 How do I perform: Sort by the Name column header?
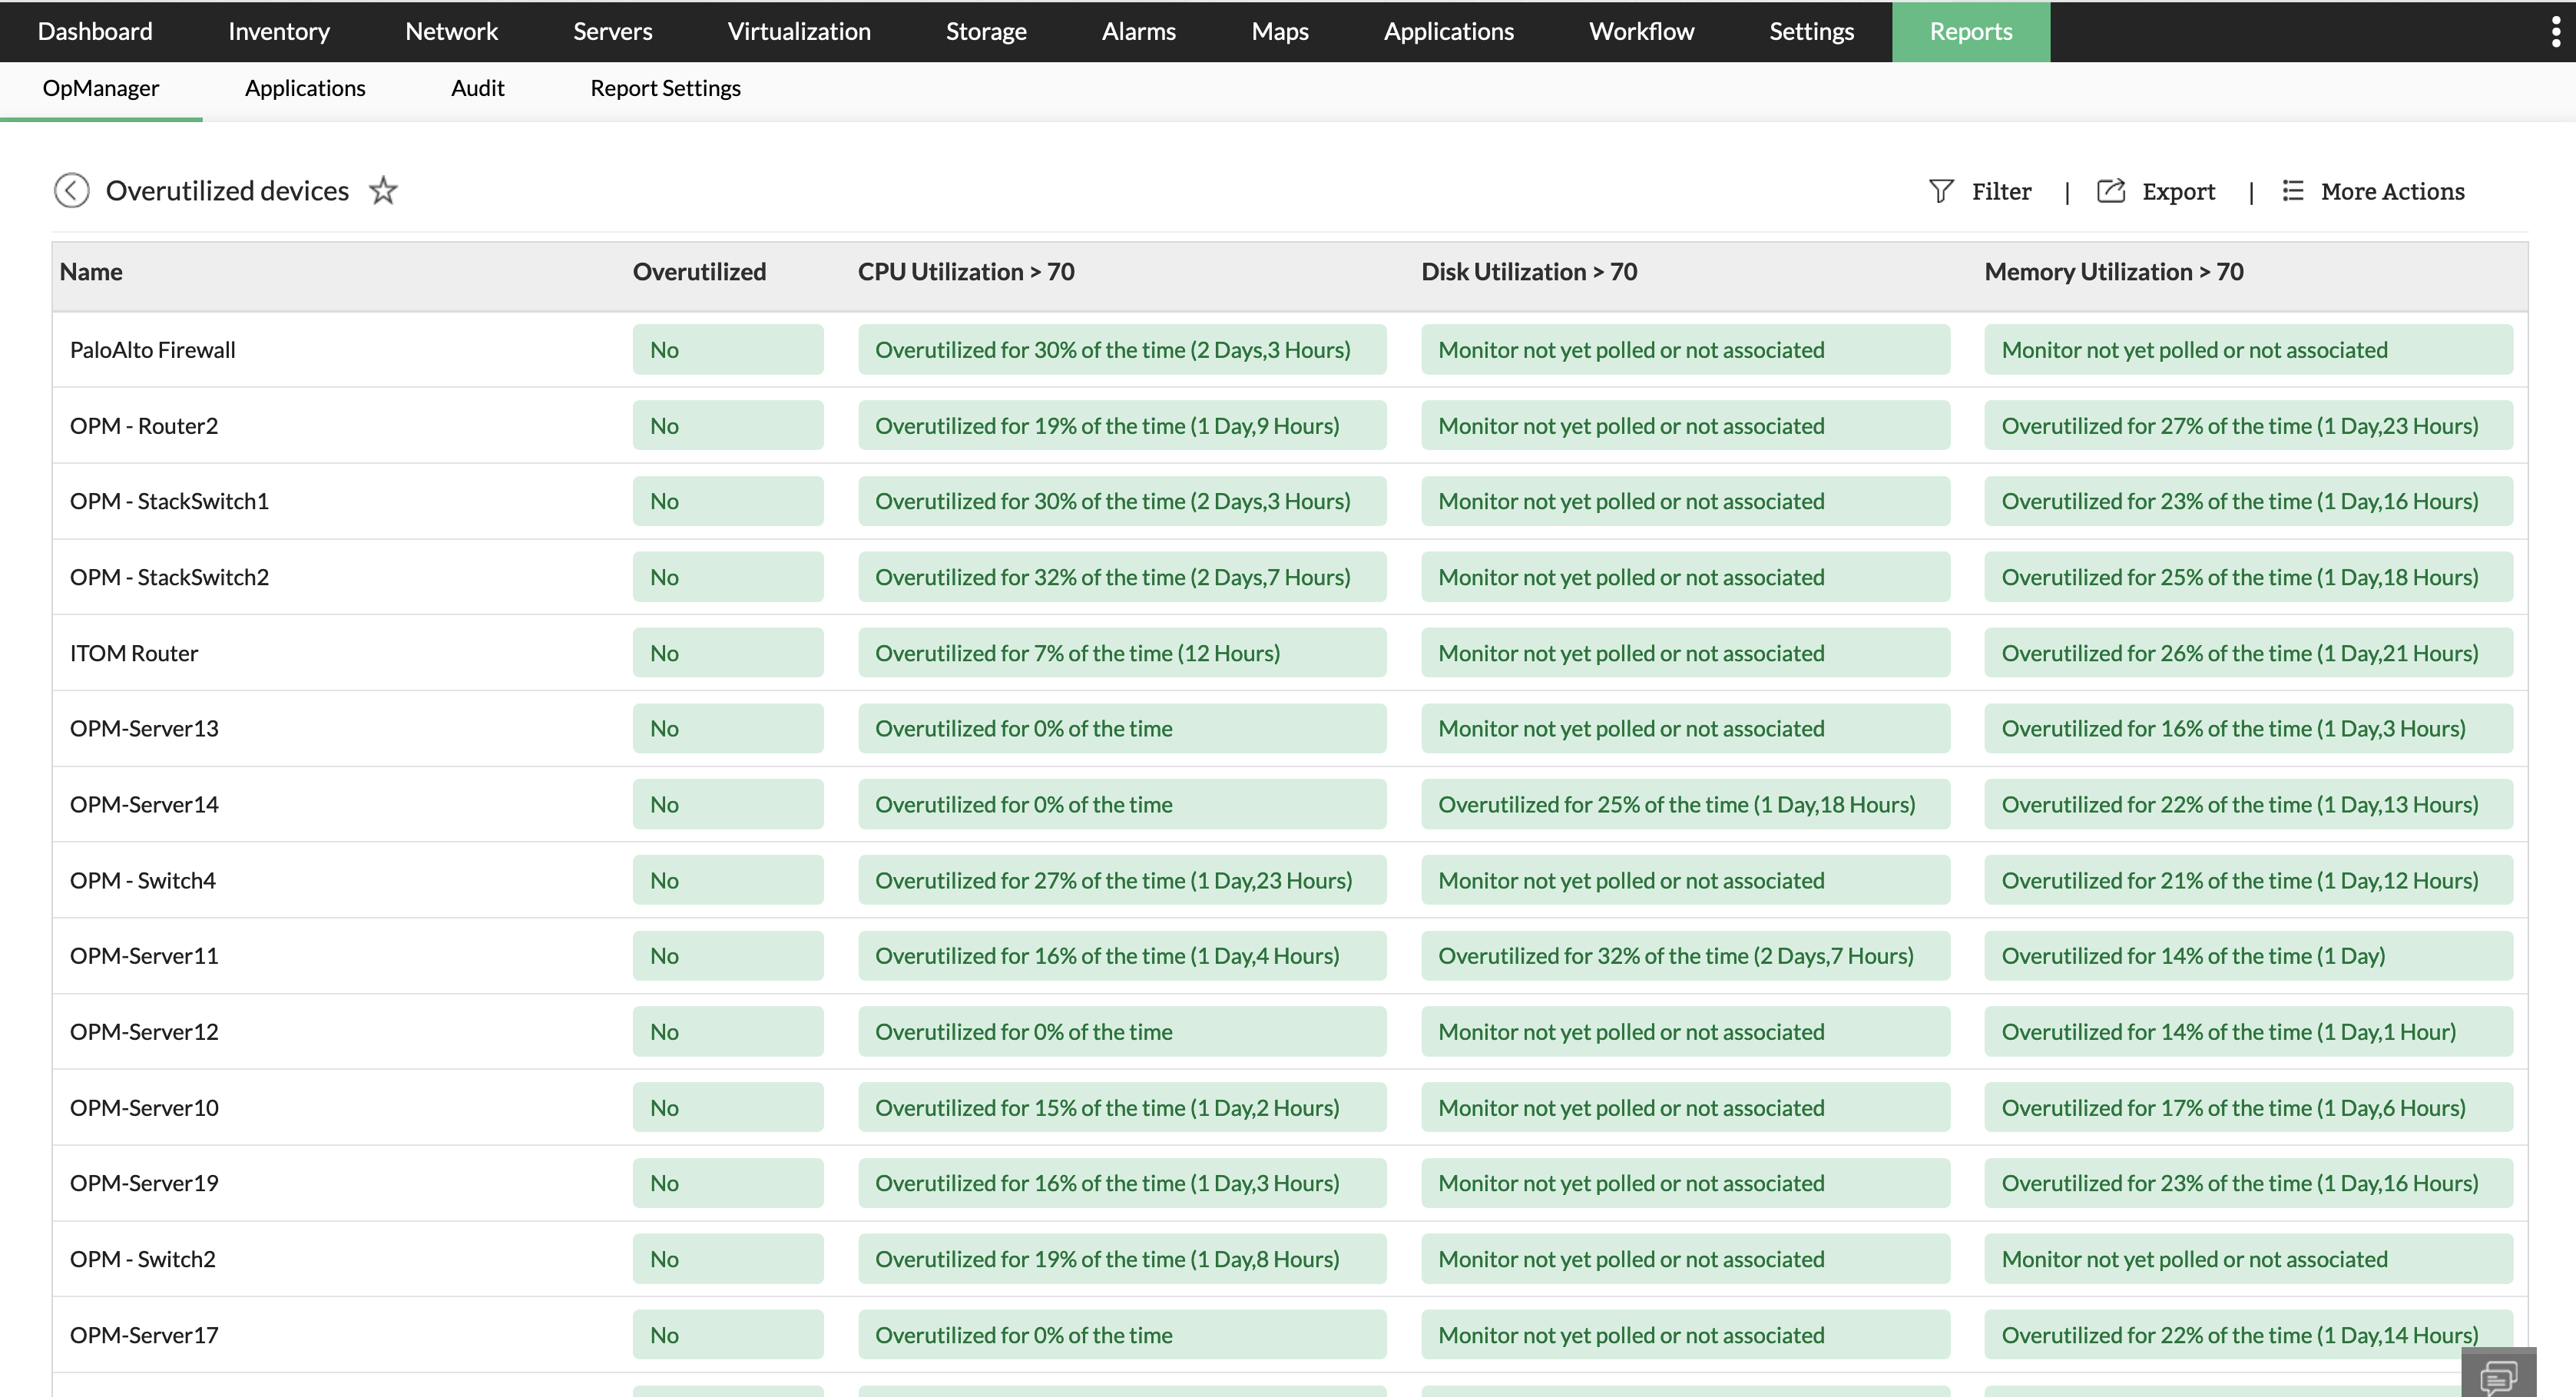(91, 272)
